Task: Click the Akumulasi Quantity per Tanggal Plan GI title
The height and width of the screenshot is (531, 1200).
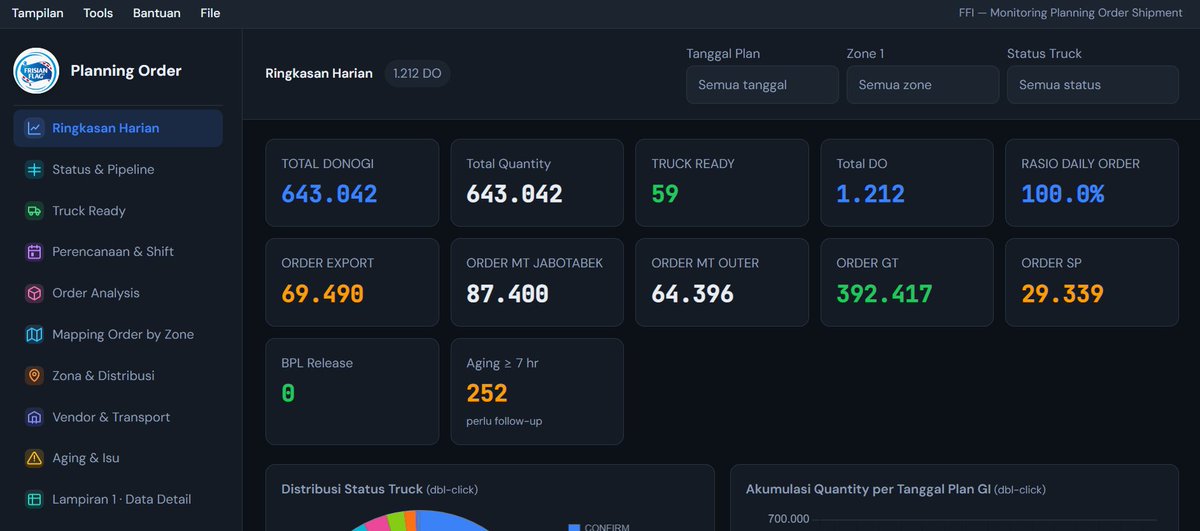Action: (895, 489)
